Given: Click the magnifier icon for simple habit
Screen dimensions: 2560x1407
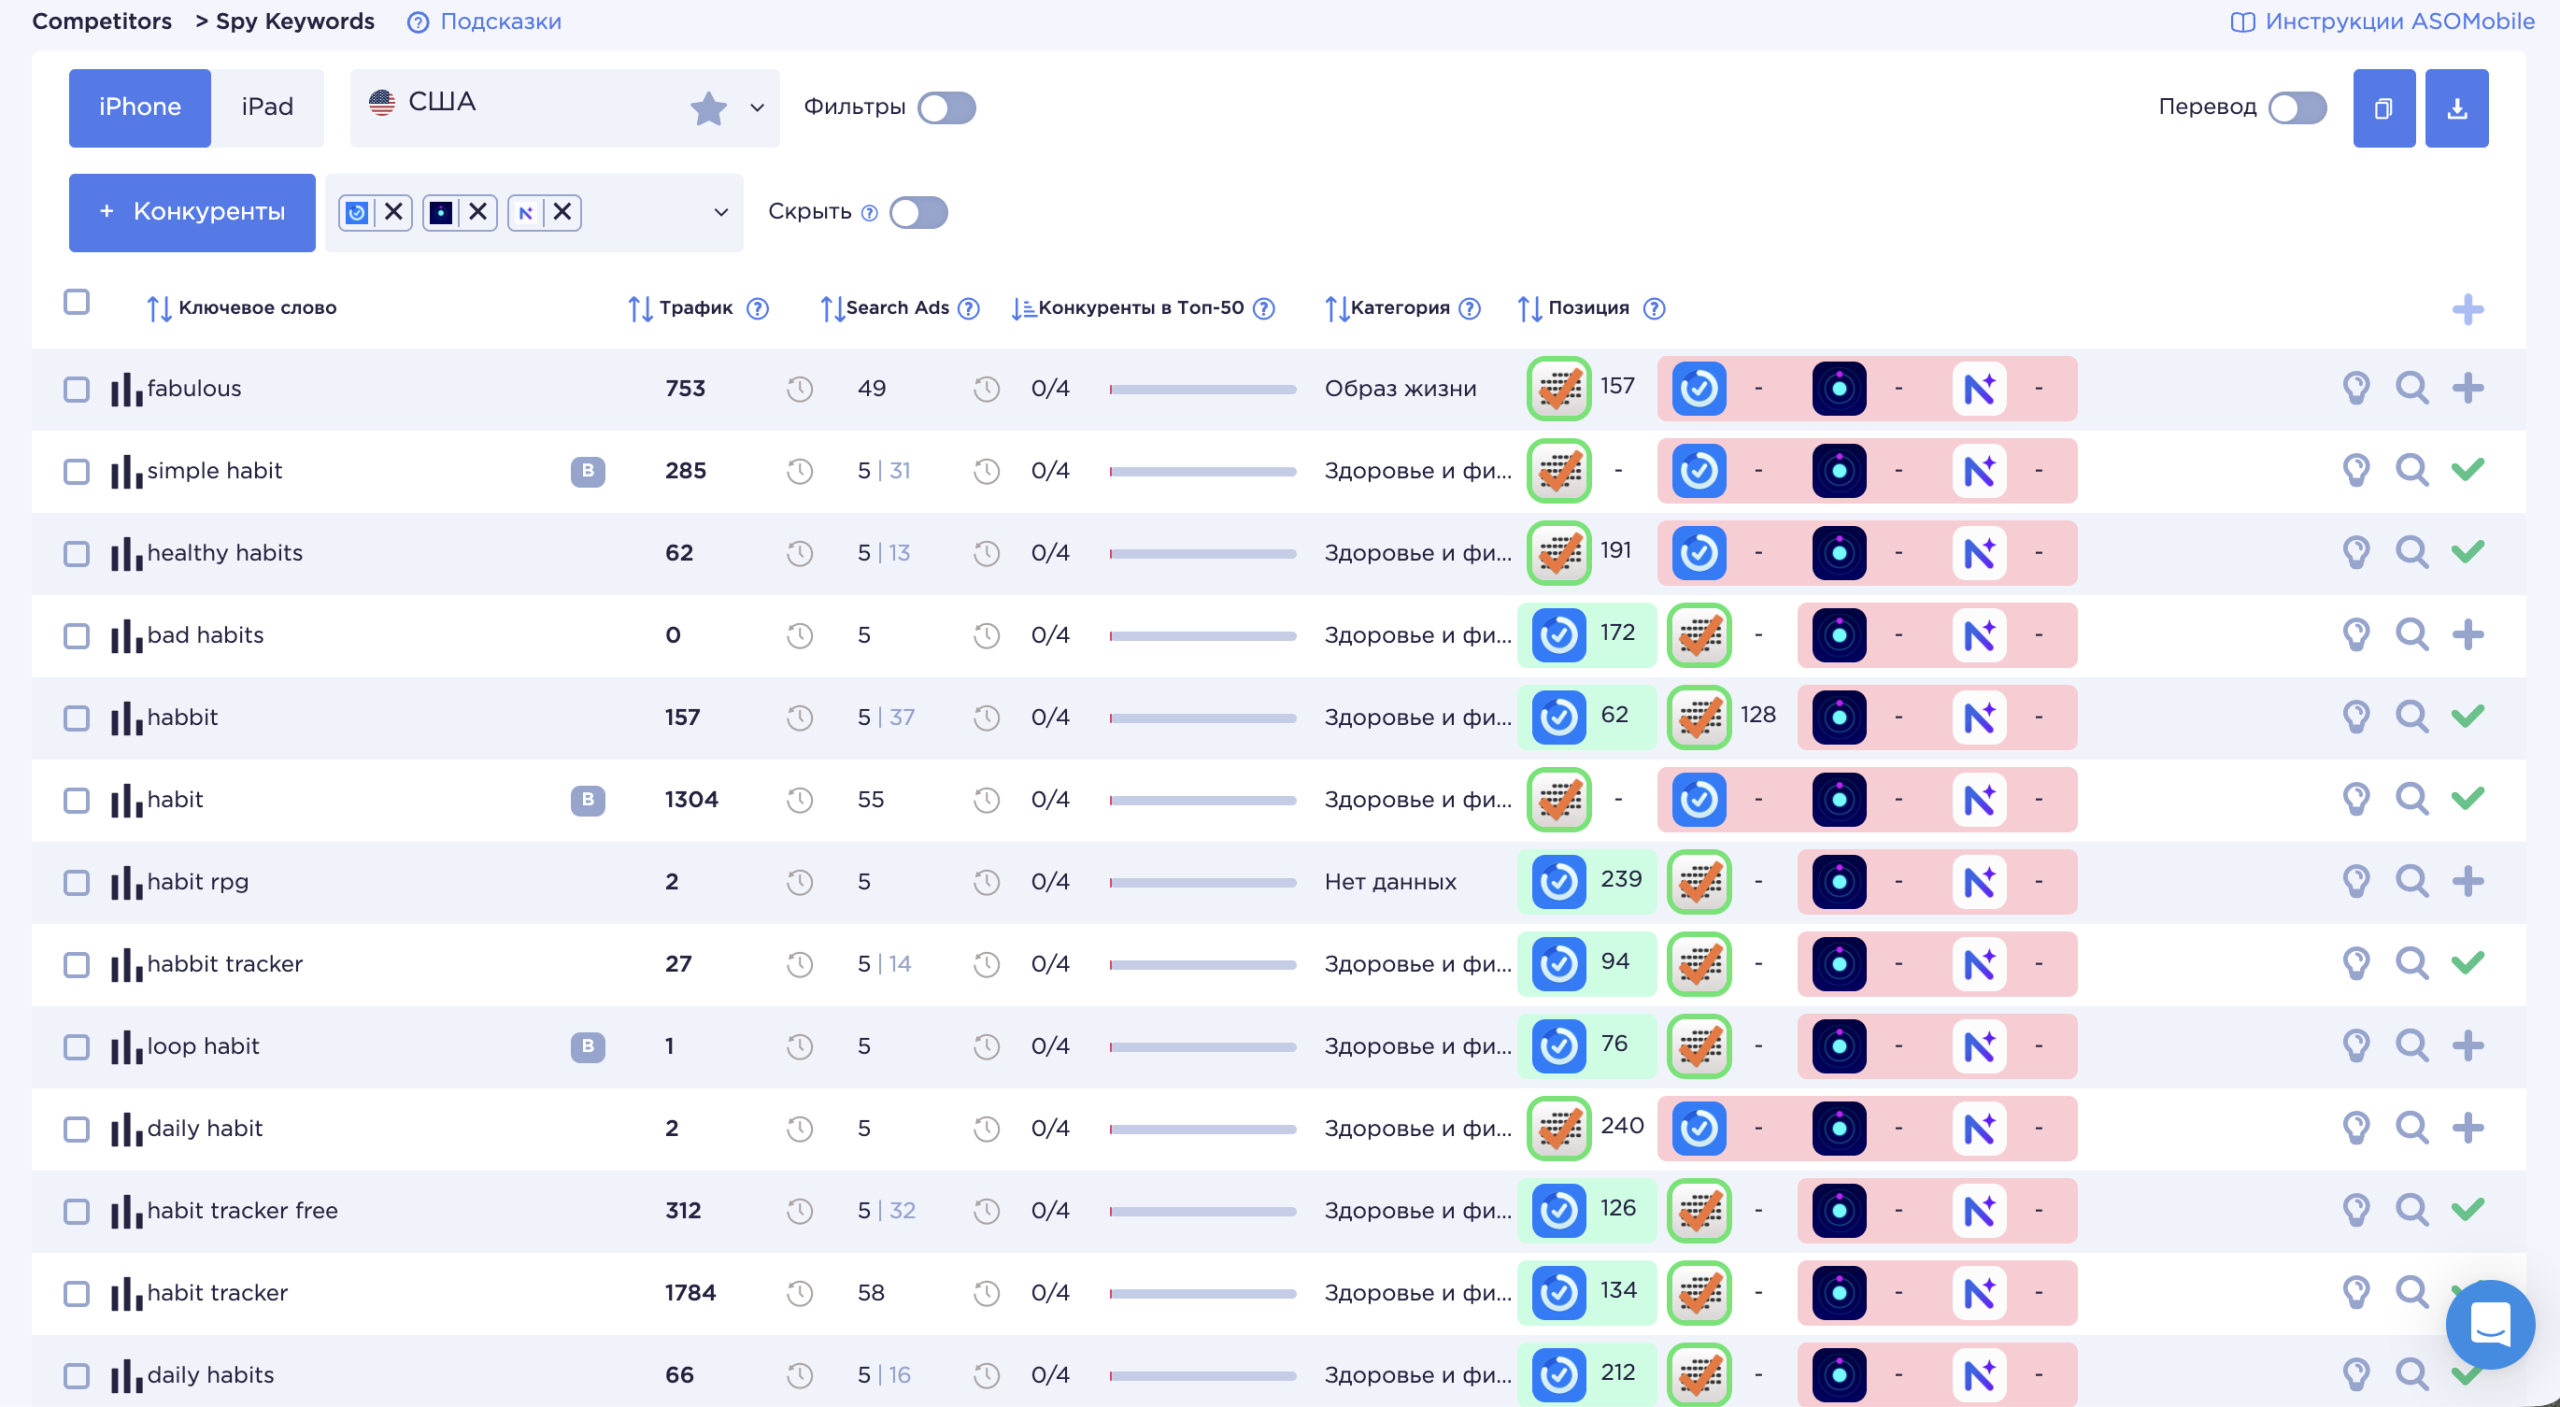Looking at the screenshot, I should pos(2412,470).
